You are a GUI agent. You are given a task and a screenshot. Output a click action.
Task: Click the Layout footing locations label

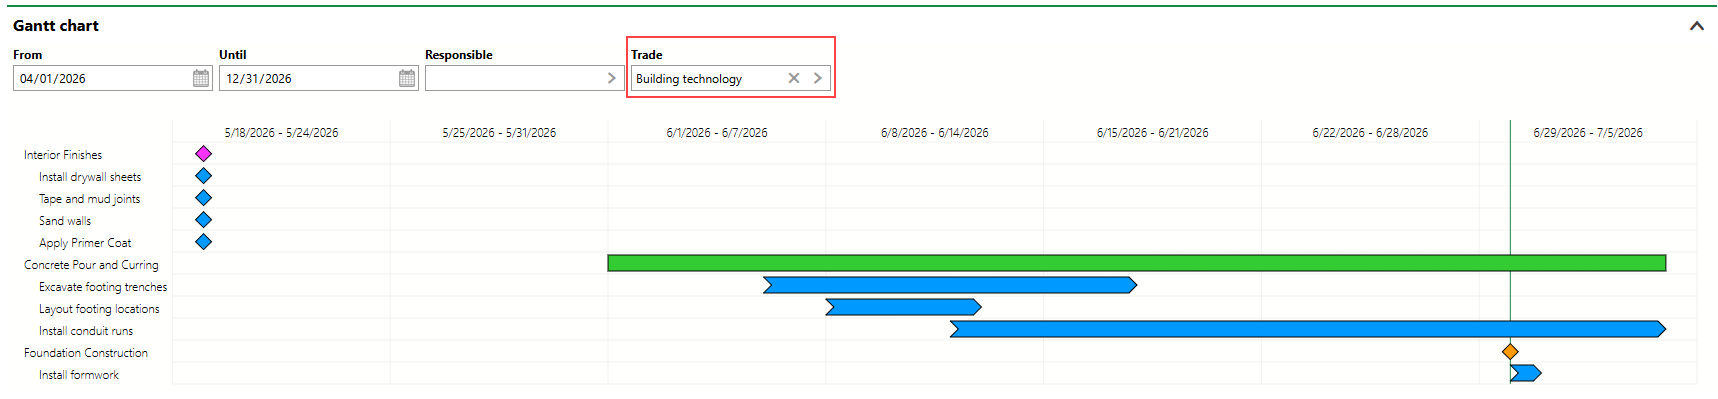(99, 309)
